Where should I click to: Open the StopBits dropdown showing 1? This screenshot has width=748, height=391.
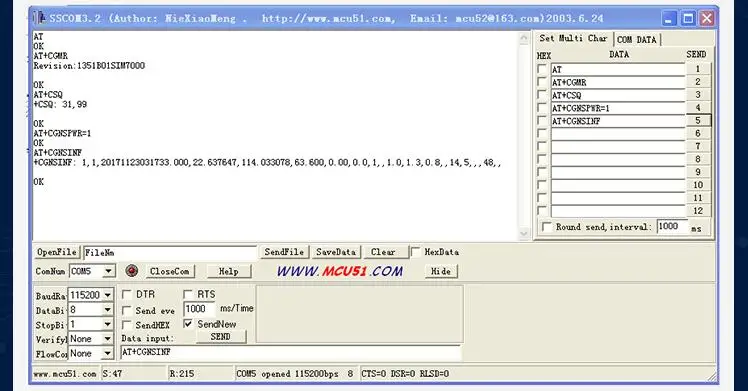click(108, 324)
